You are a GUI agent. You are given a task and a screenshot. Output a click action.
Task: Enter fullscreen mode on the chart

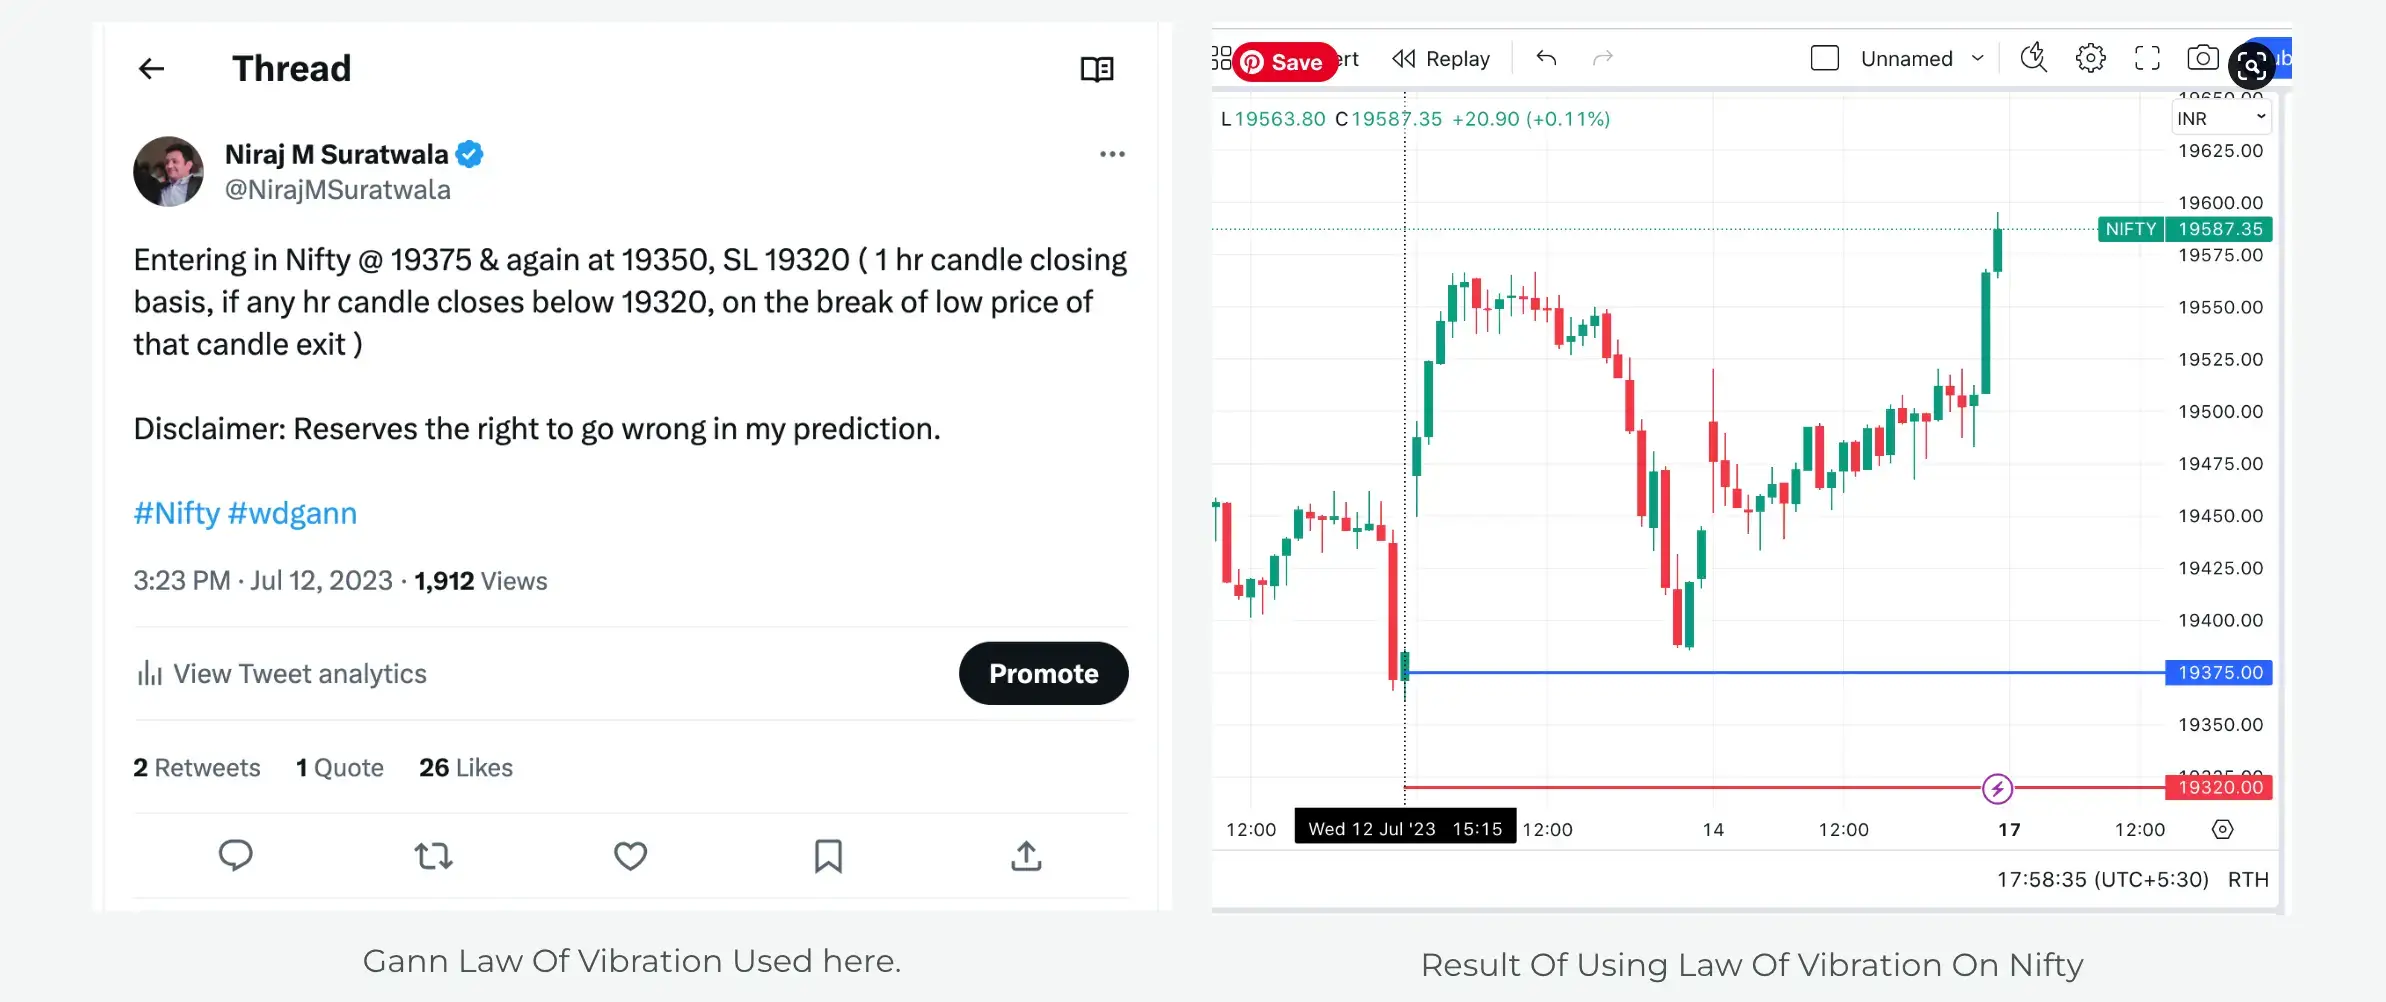click(2147, 58)
